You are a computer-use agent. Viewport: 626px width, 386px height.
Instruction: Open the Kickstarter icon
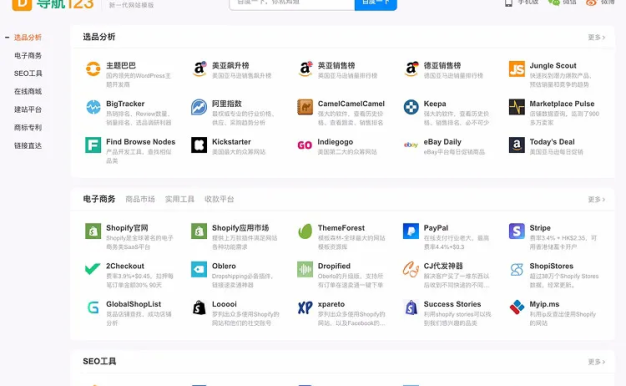[199, 145]
